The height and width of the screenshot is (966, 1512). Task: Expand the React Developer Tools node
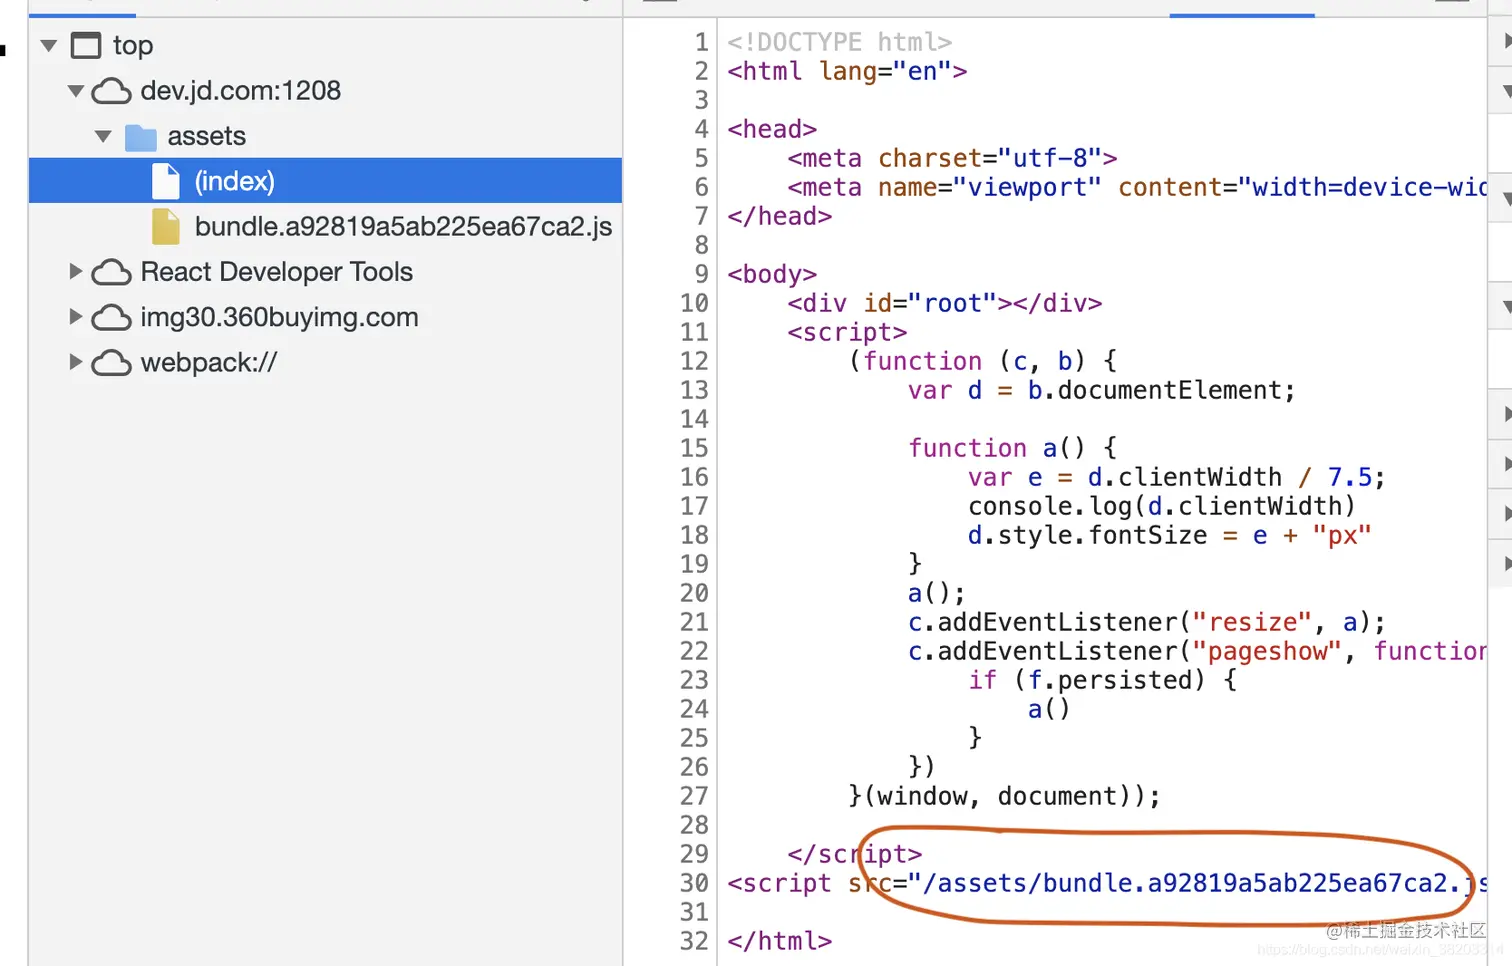coord(75,271)
